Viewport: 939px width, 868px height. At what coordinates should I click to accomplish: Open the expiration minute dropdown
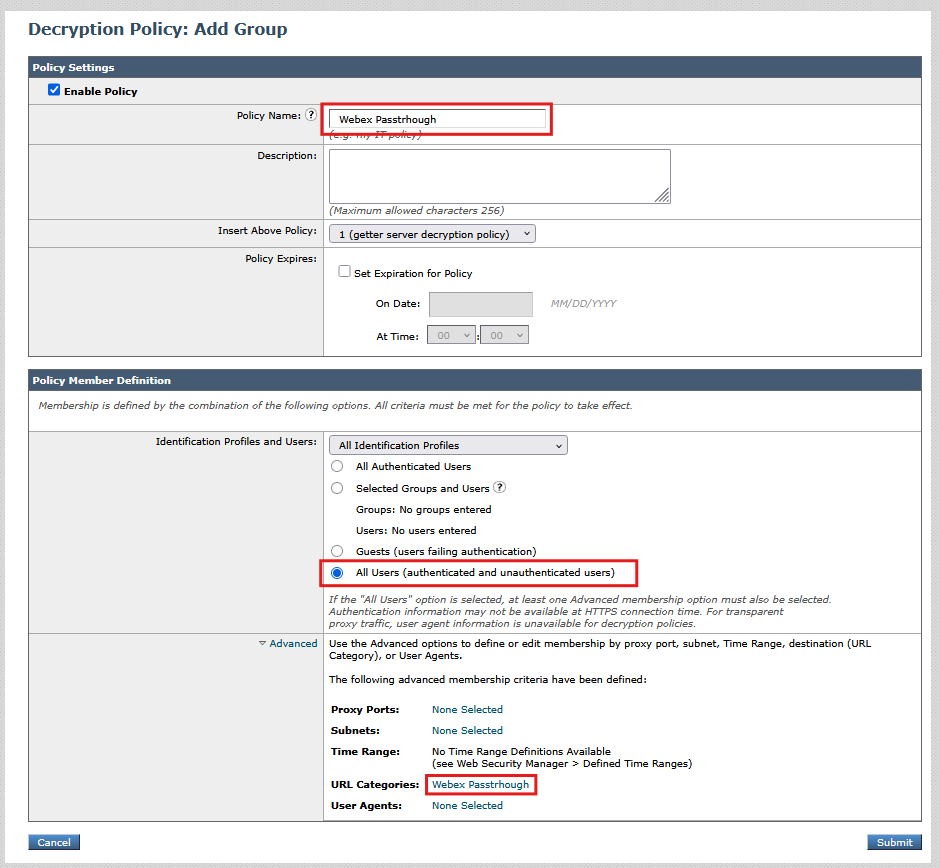pyautogui.click(x=504, y=335)
